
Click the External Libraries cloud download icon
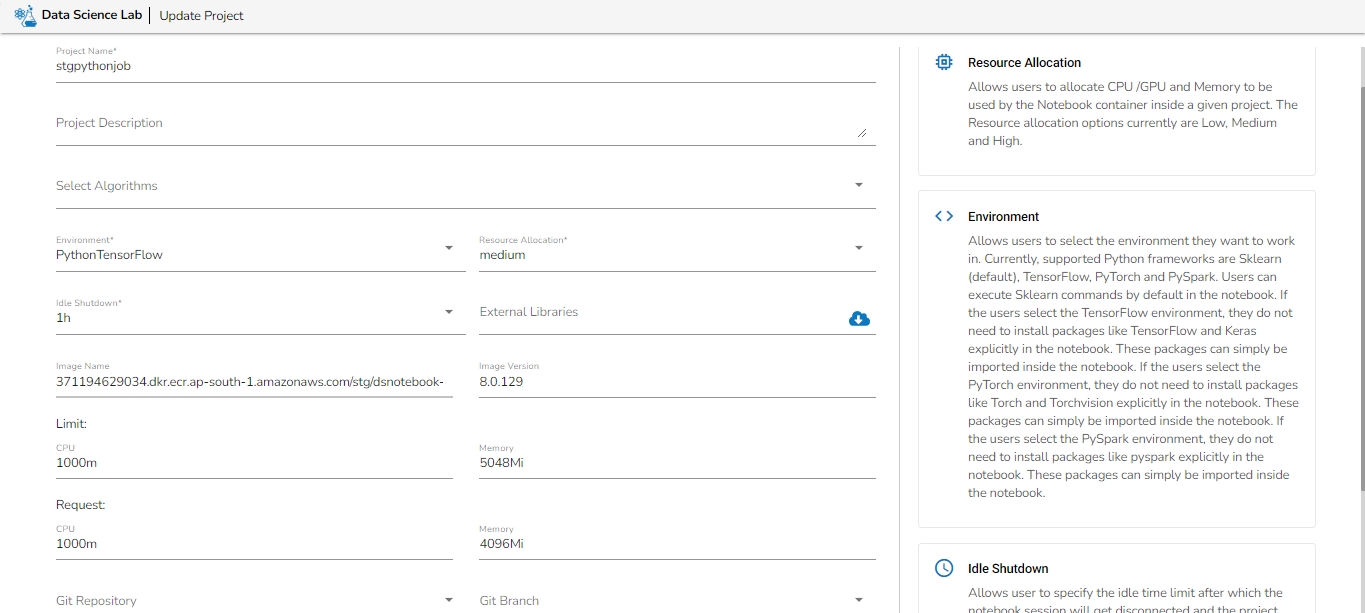(859, 318)
